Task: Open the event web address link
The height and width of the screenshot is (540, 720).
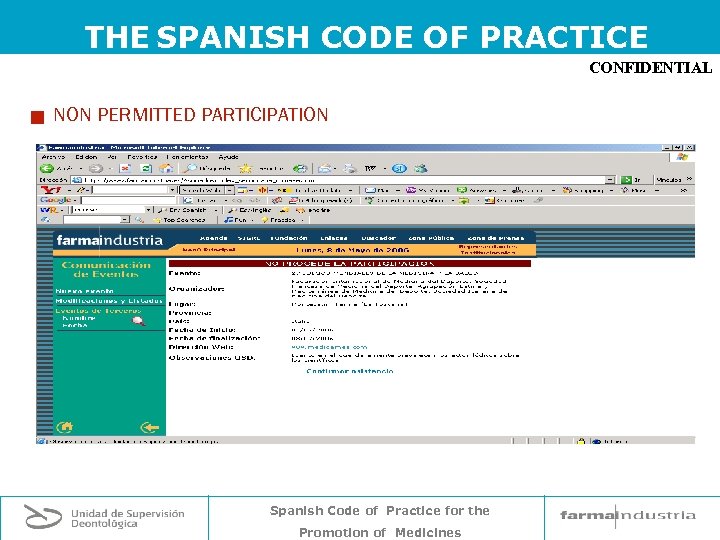Action: point(329,347)
